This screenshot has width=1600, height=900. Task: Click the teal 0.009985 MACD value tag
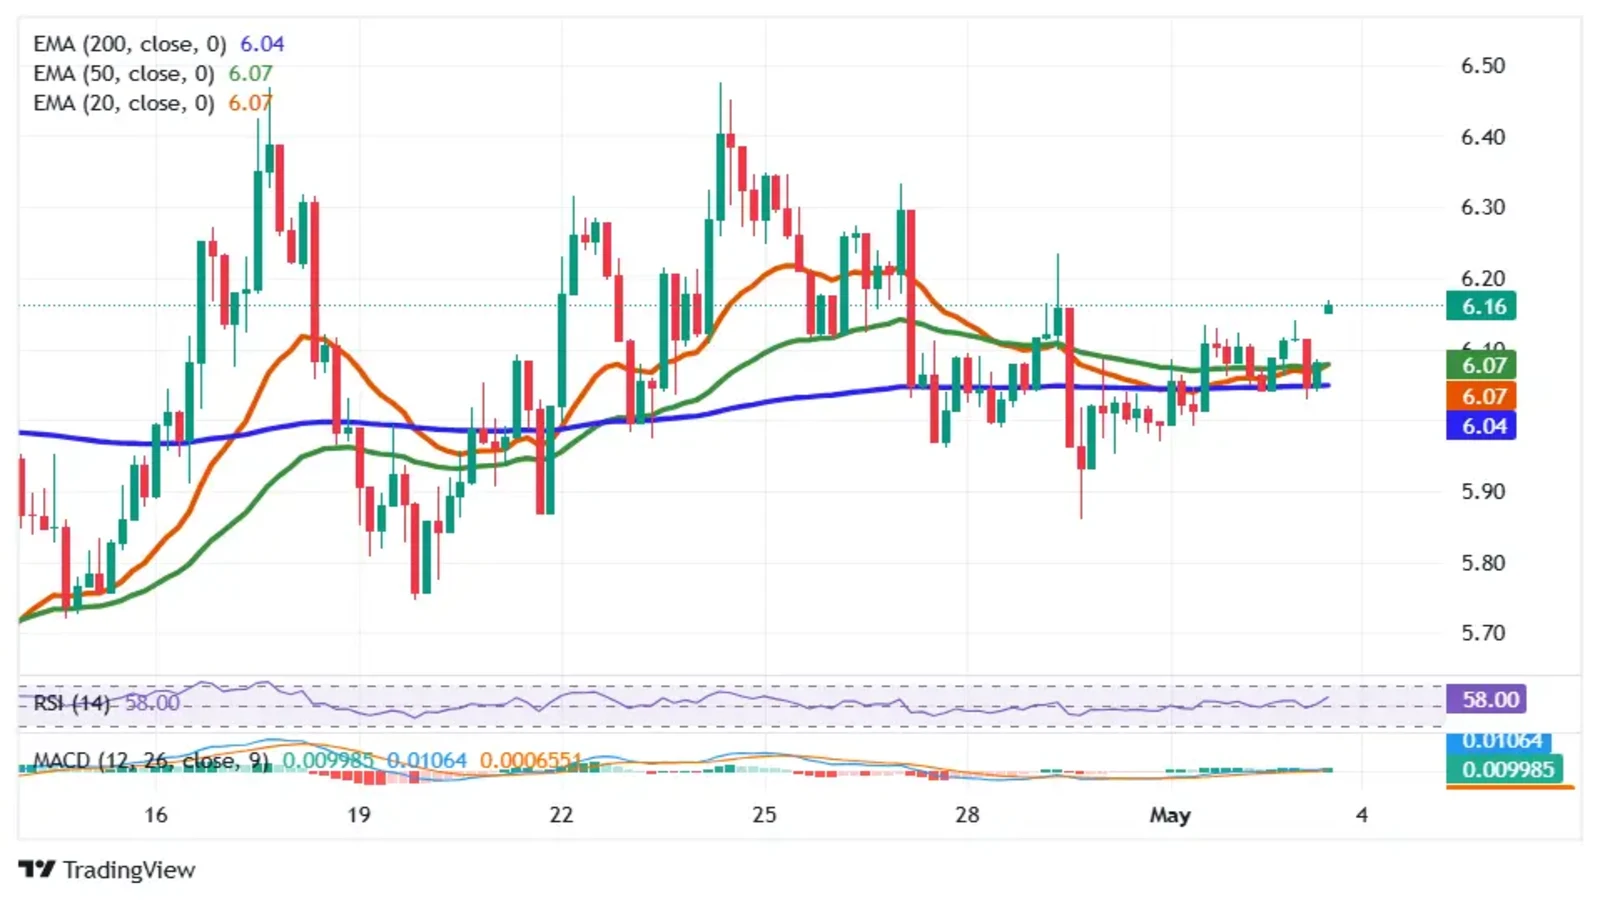click(x=1504, y=769)
